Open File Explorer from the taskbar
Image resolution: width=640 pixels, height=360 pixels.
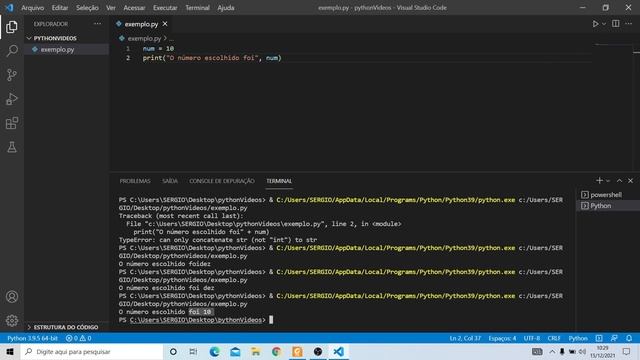[x=256, y=351]
